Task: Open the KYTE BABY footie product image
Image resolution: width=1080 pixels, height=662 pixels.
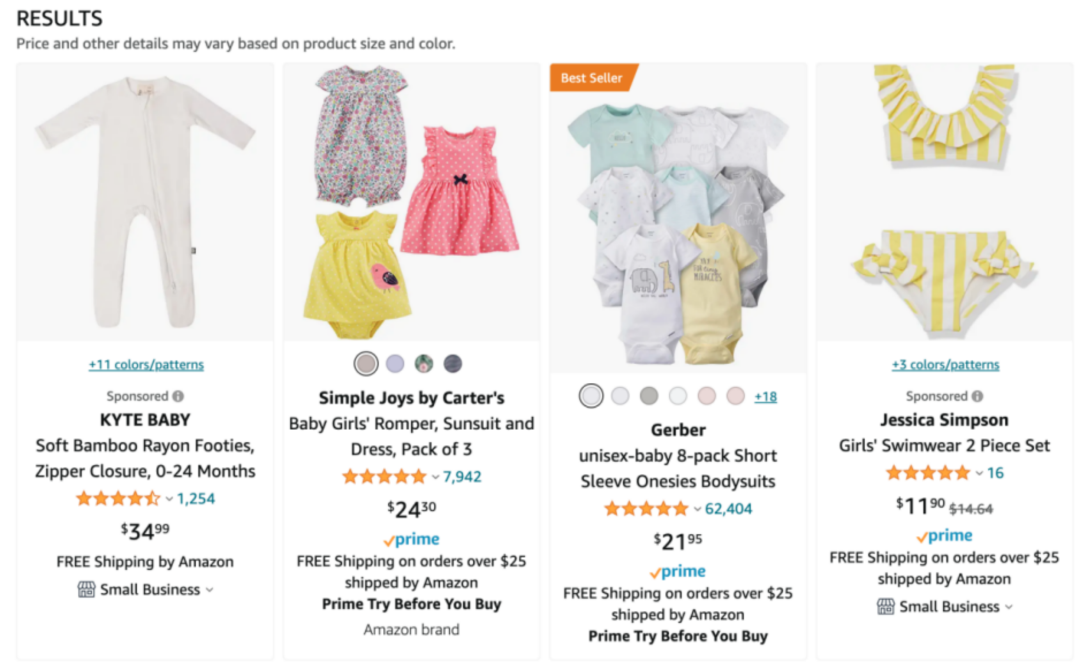Action: [145, 201]
